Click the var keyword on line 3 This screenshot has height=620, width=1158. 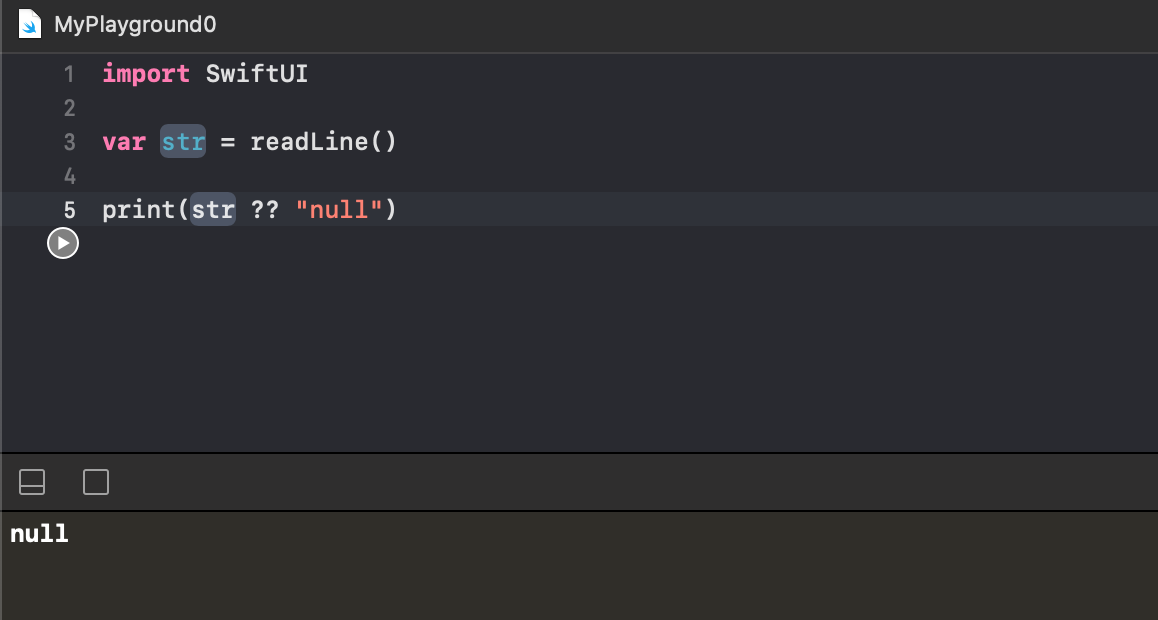coord(124,142)
